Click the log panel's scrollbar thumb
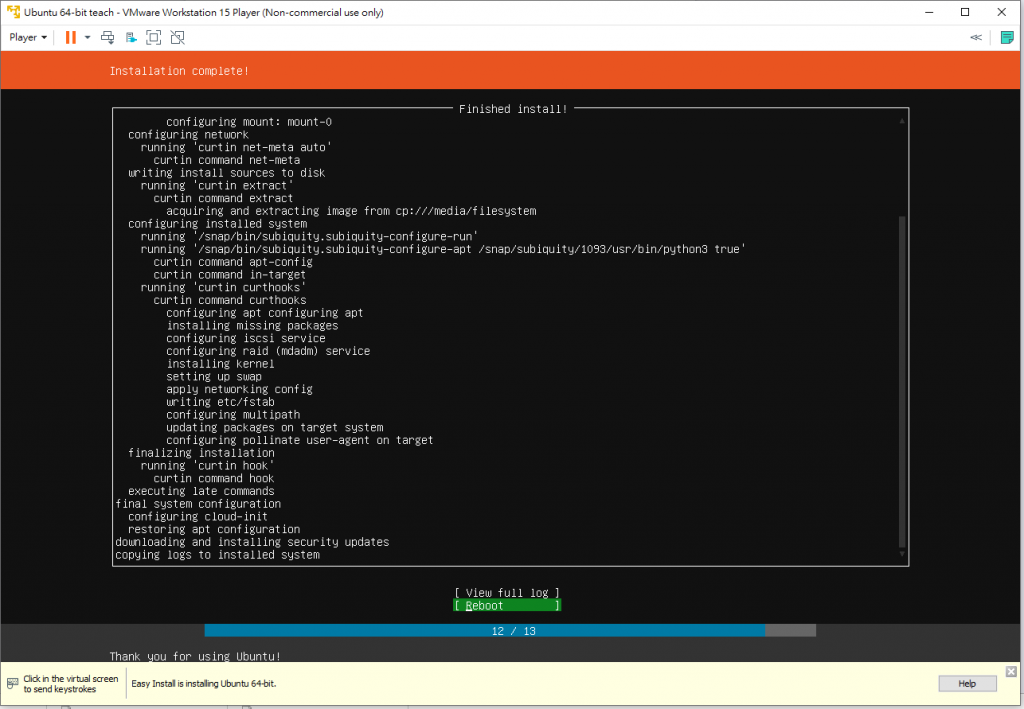1024x709 pixels. [x=902, y=382]
